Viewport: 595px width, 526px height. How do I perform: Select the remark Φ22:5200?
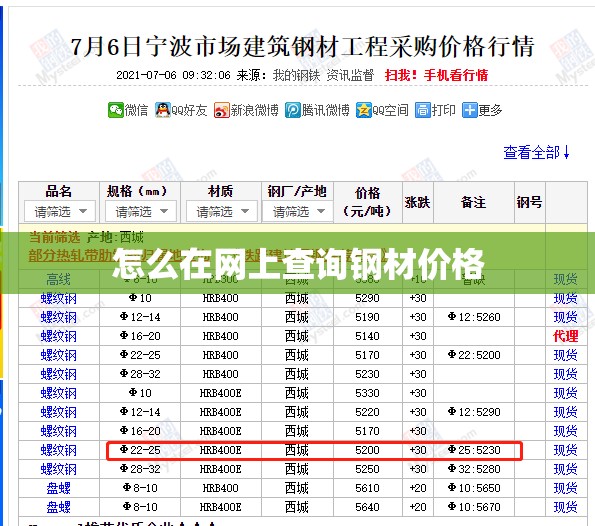click(x=474, y=355)
